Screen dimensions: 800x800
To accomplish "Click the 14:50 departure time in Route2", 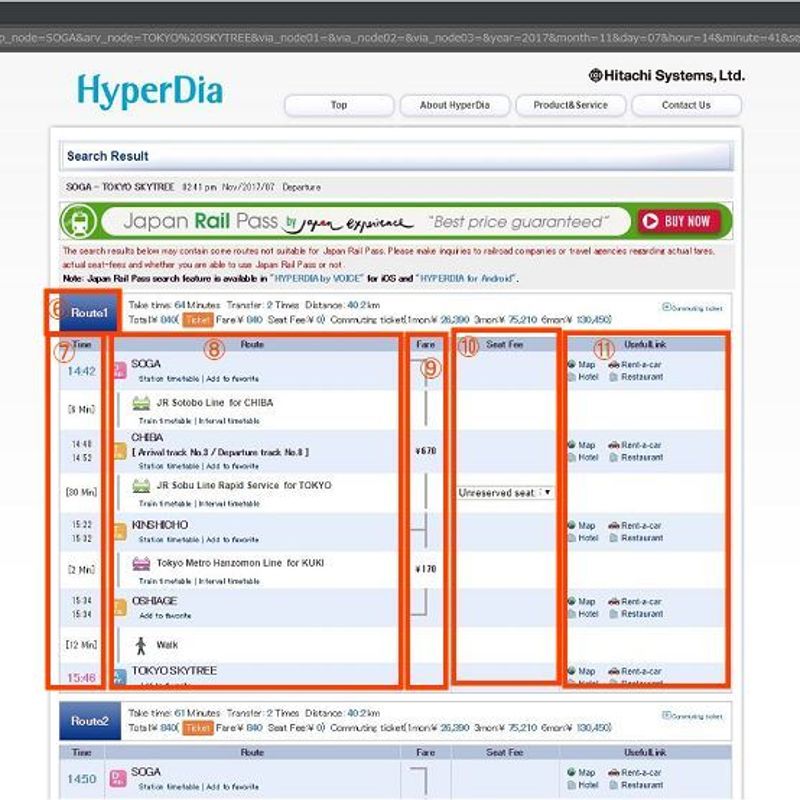I will 82,779.
